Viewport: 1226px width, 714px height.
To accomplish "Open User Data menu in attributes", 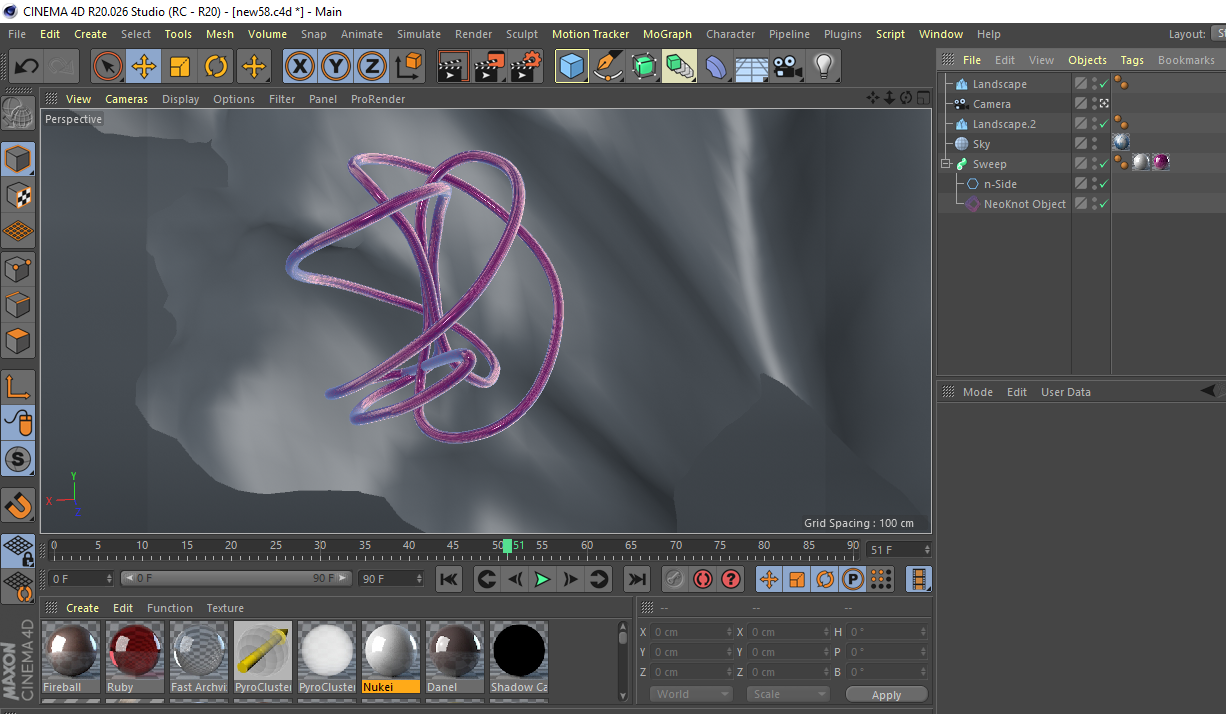I will [x=1066, y=392].
